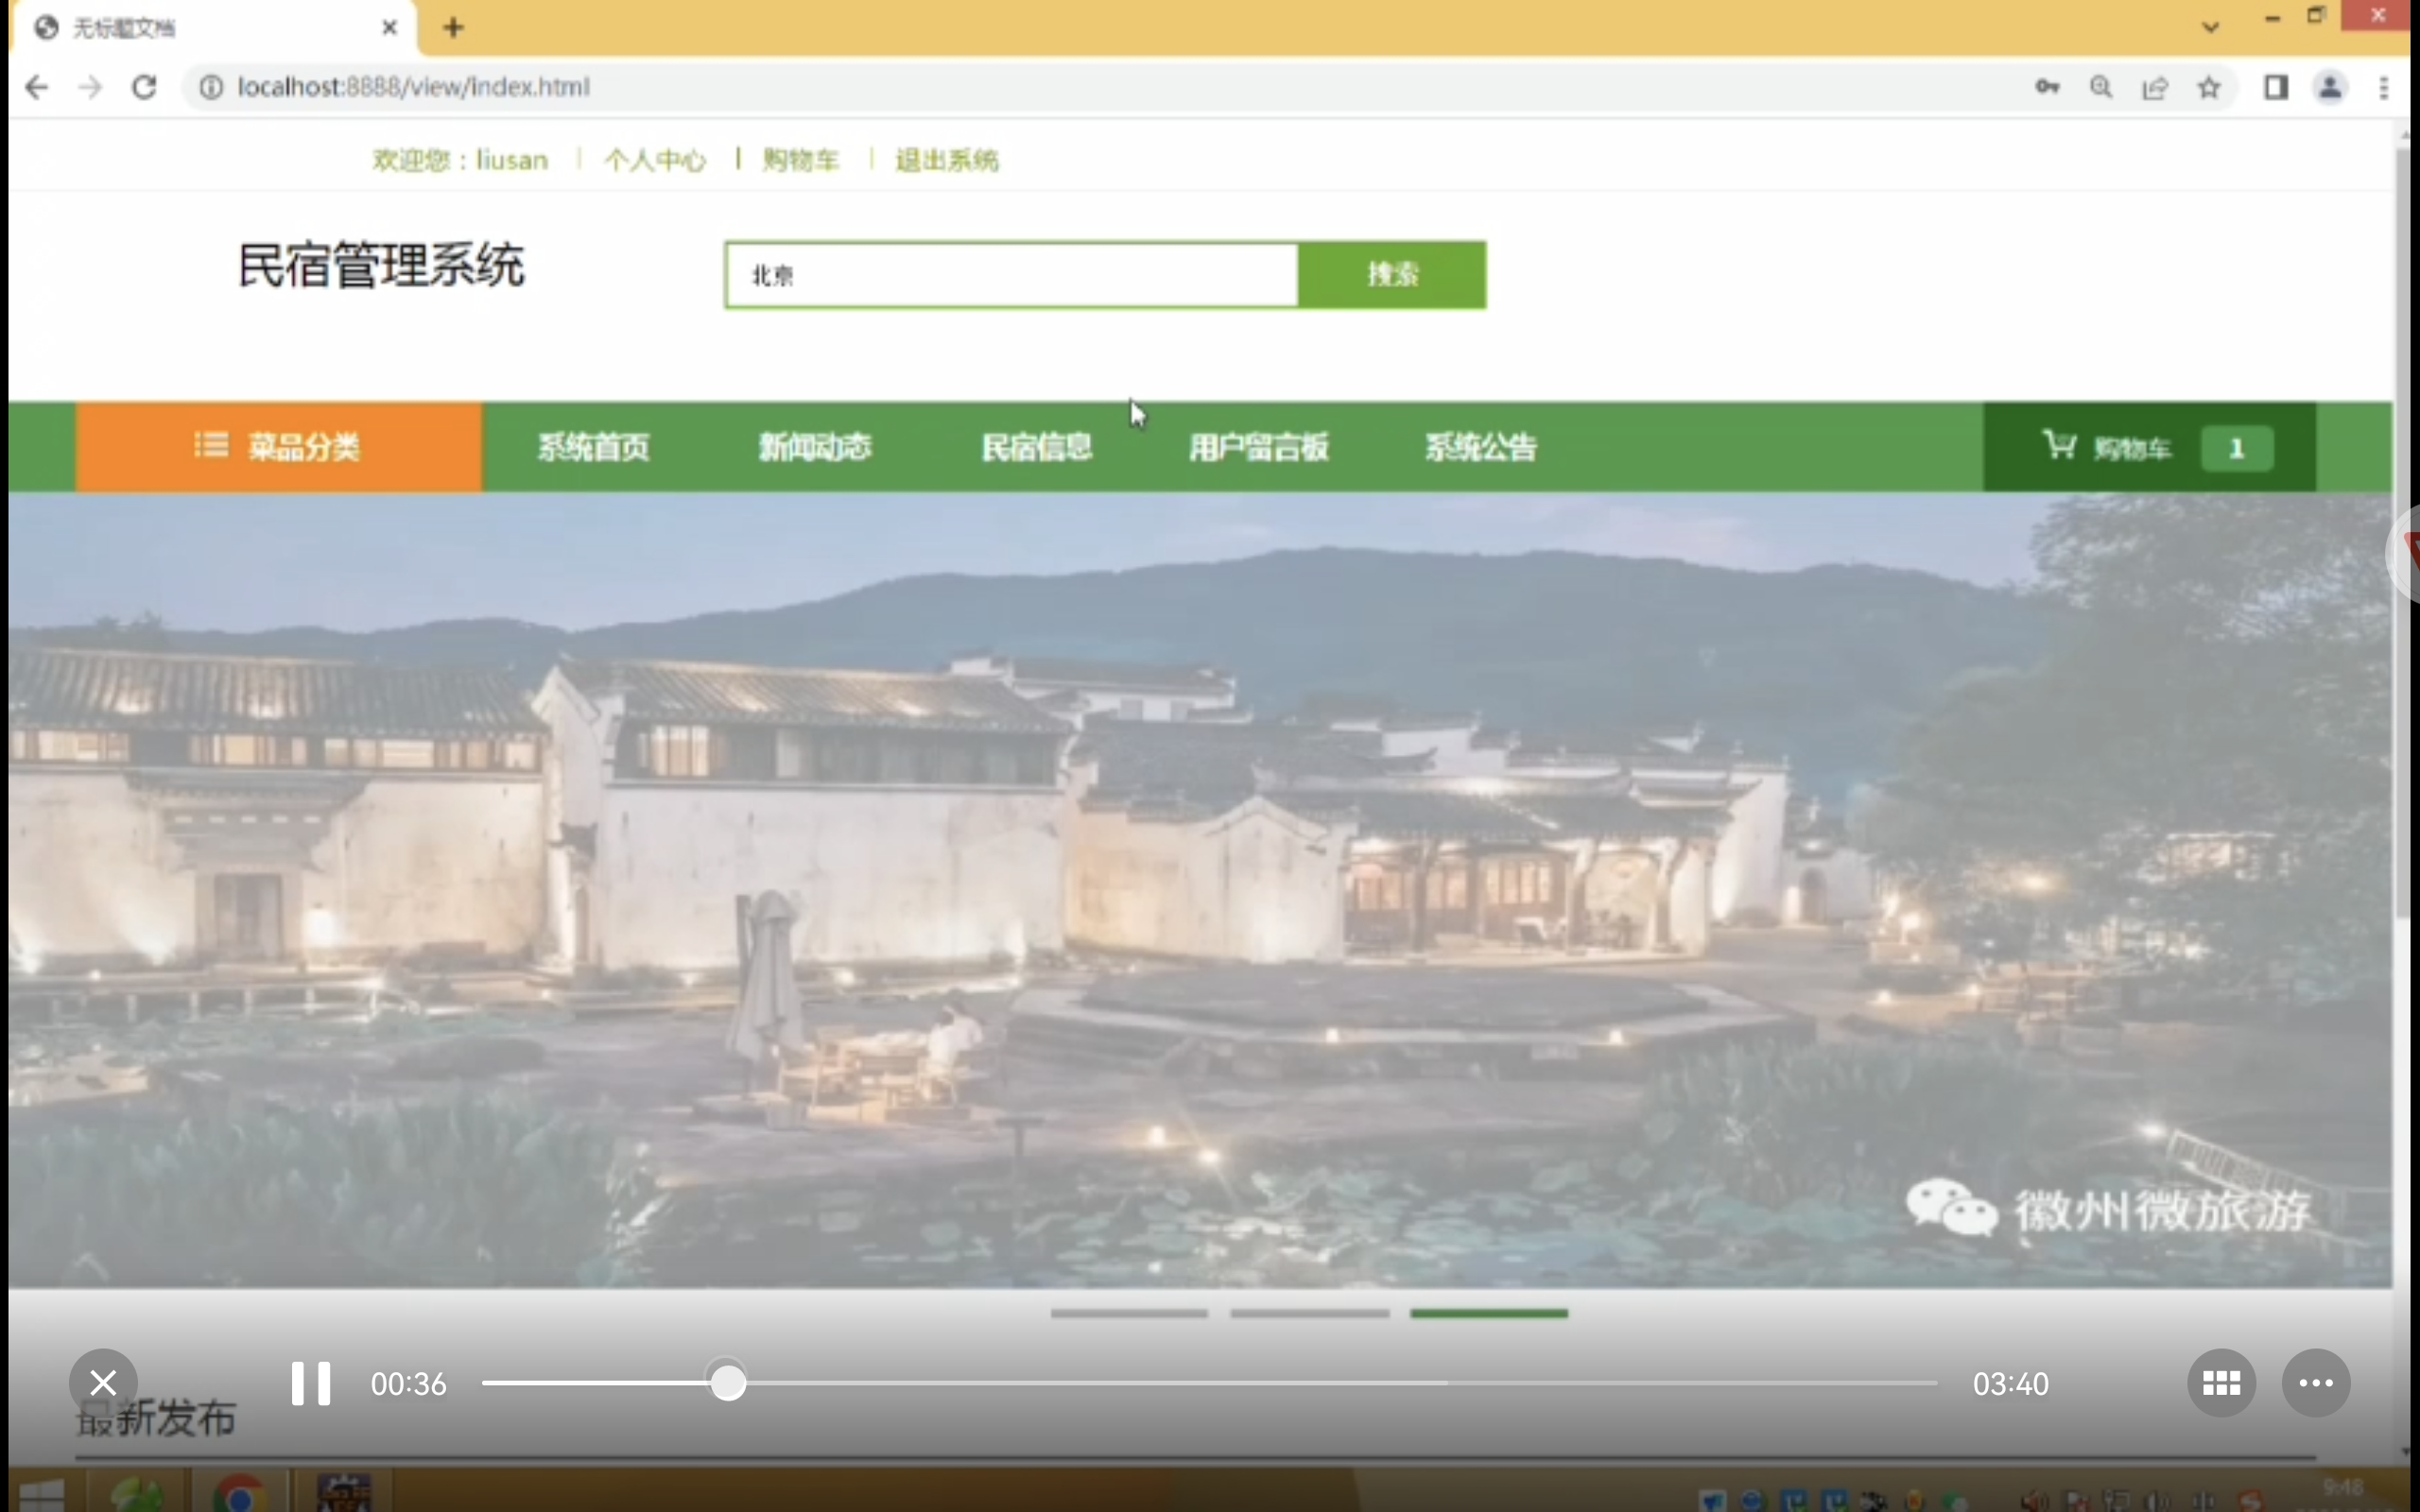Open 系统公告 navigation item
The height and width of the screenshot is (1512, 2420).
coord(1481,447)
